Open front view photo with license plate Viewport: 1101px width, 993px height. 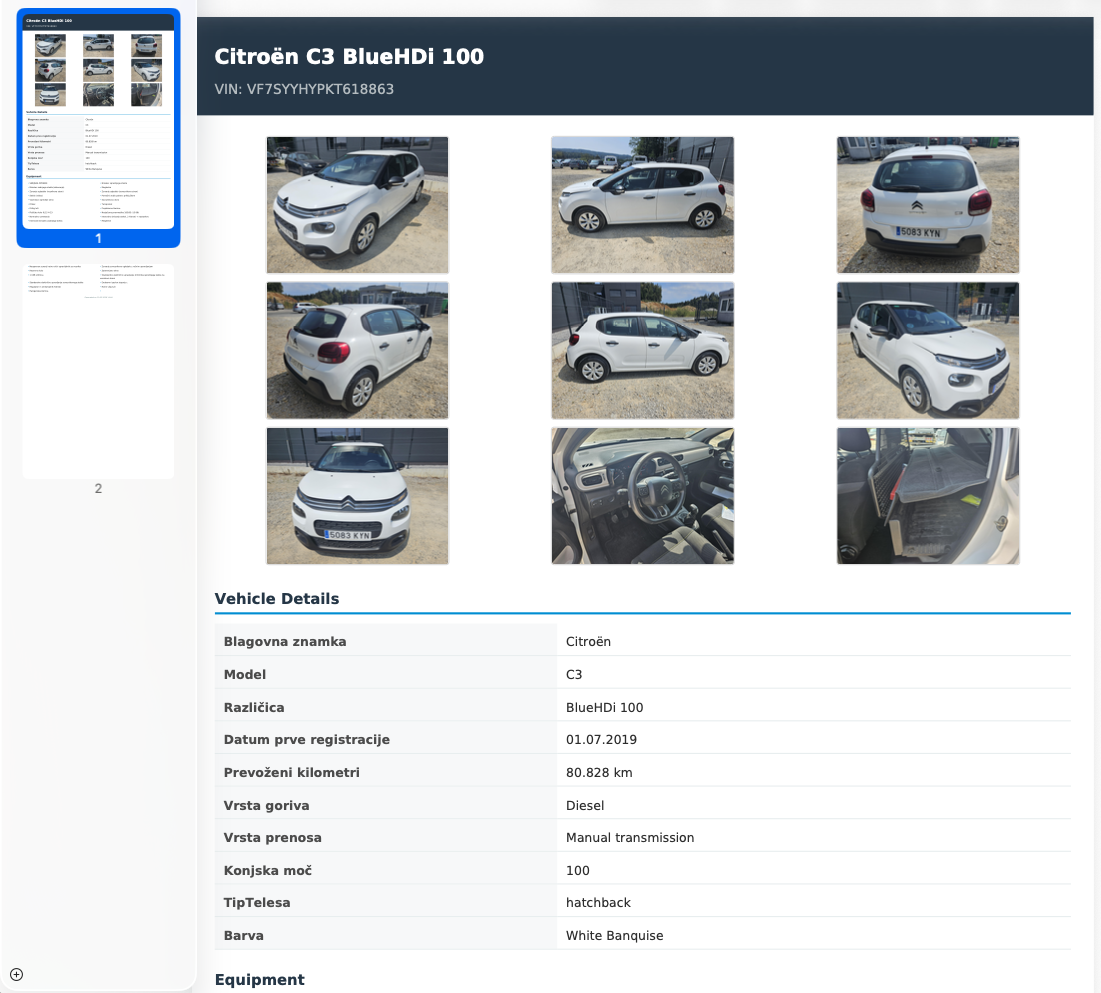357,496
